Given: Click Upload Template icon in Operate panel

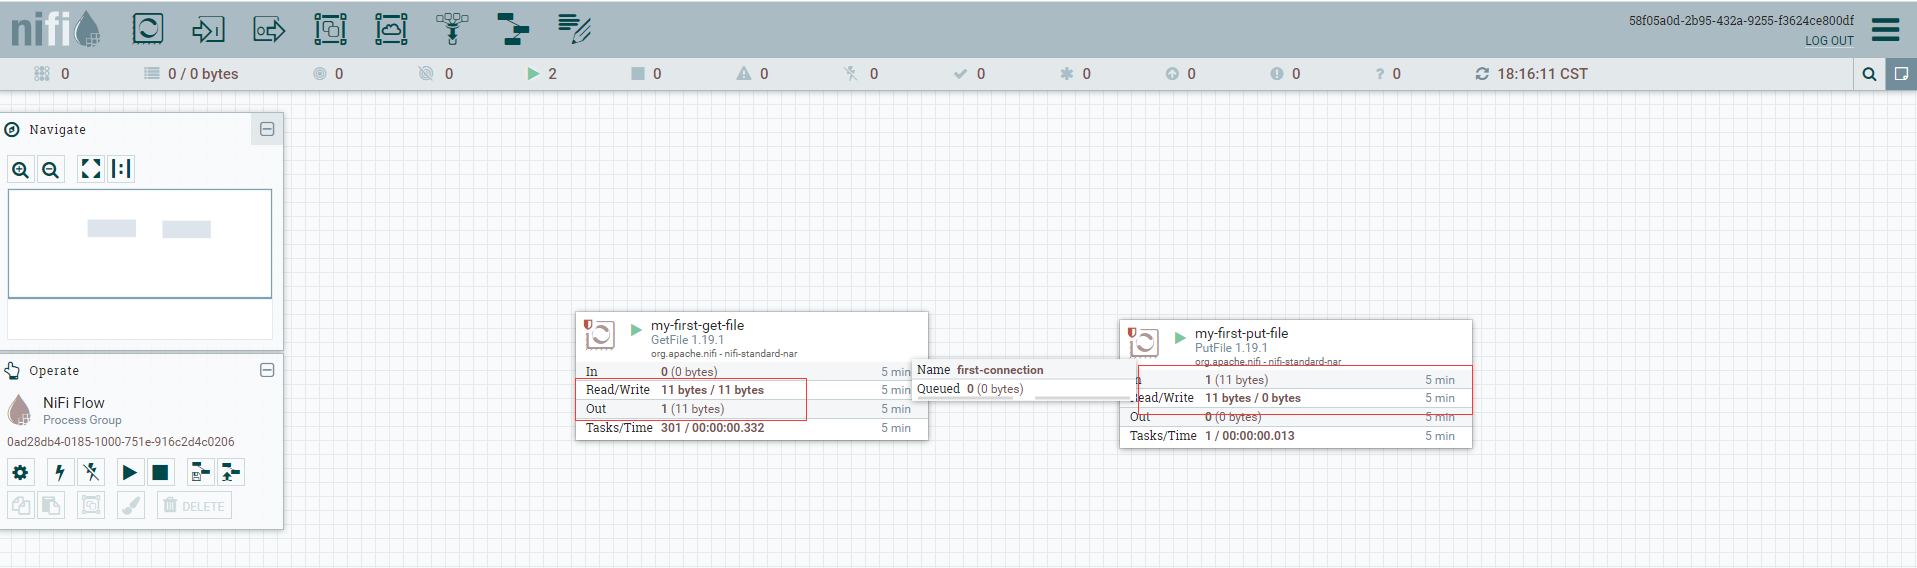Looking at the screenshot, I should coord(231,472).
